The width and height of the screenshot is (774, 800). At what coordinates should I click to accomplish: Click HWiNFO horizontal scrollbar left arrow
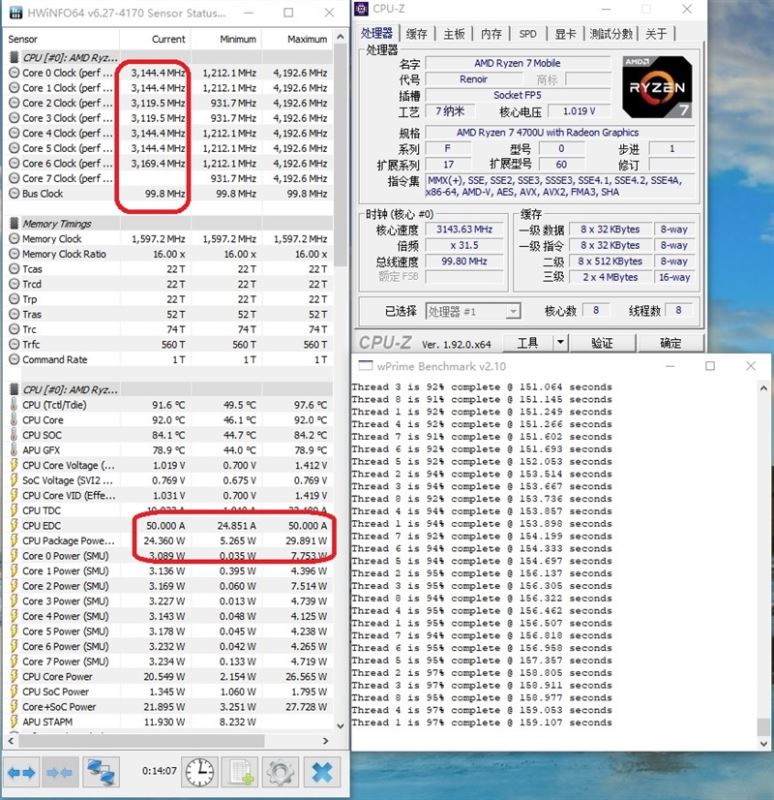coord(11,740)
